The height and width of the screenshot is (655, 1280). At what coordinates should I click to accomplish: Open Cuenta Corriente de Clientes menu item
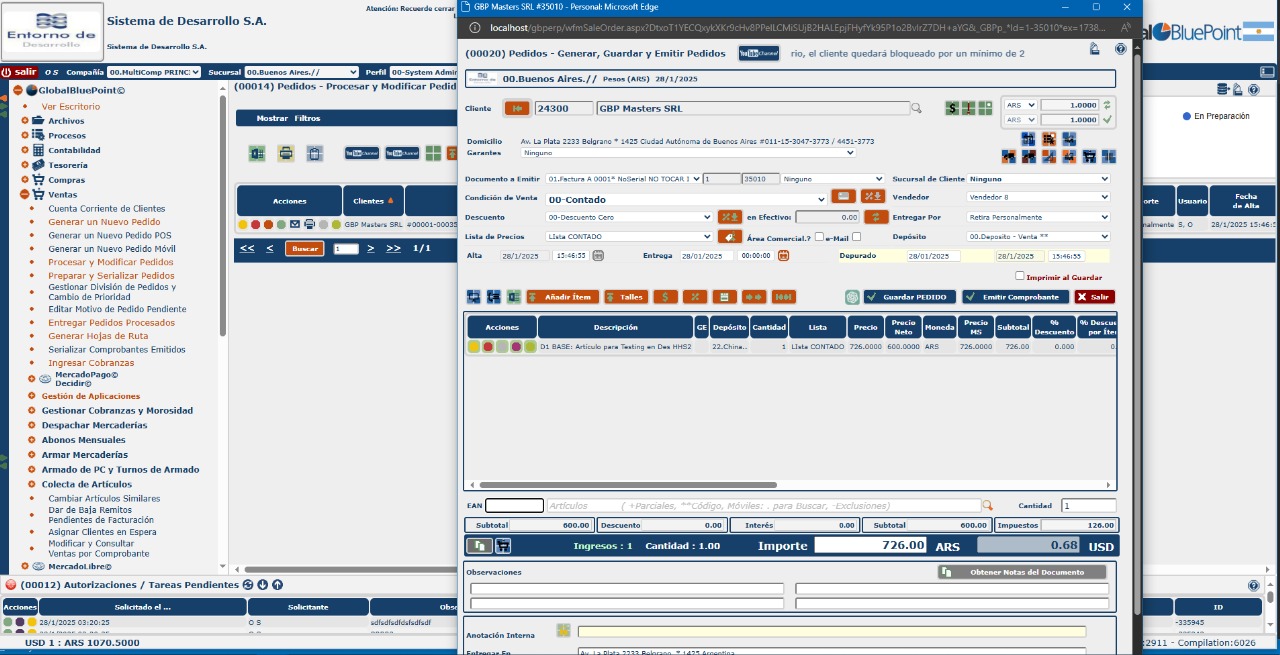click(x=107, y=208)
